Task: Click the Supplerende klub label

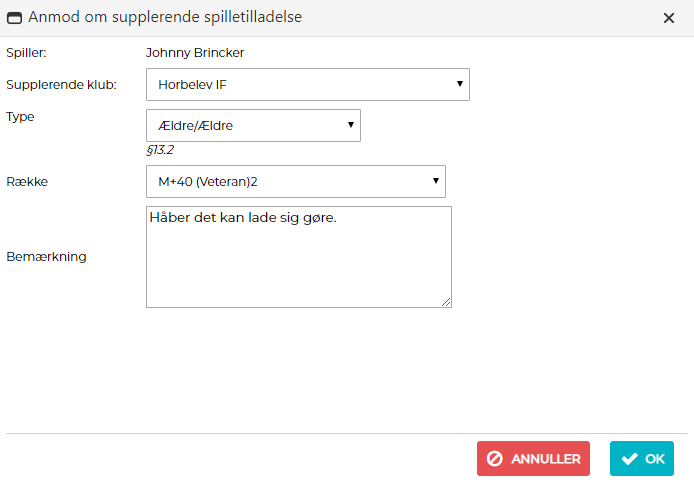Action: click(62, 84)
